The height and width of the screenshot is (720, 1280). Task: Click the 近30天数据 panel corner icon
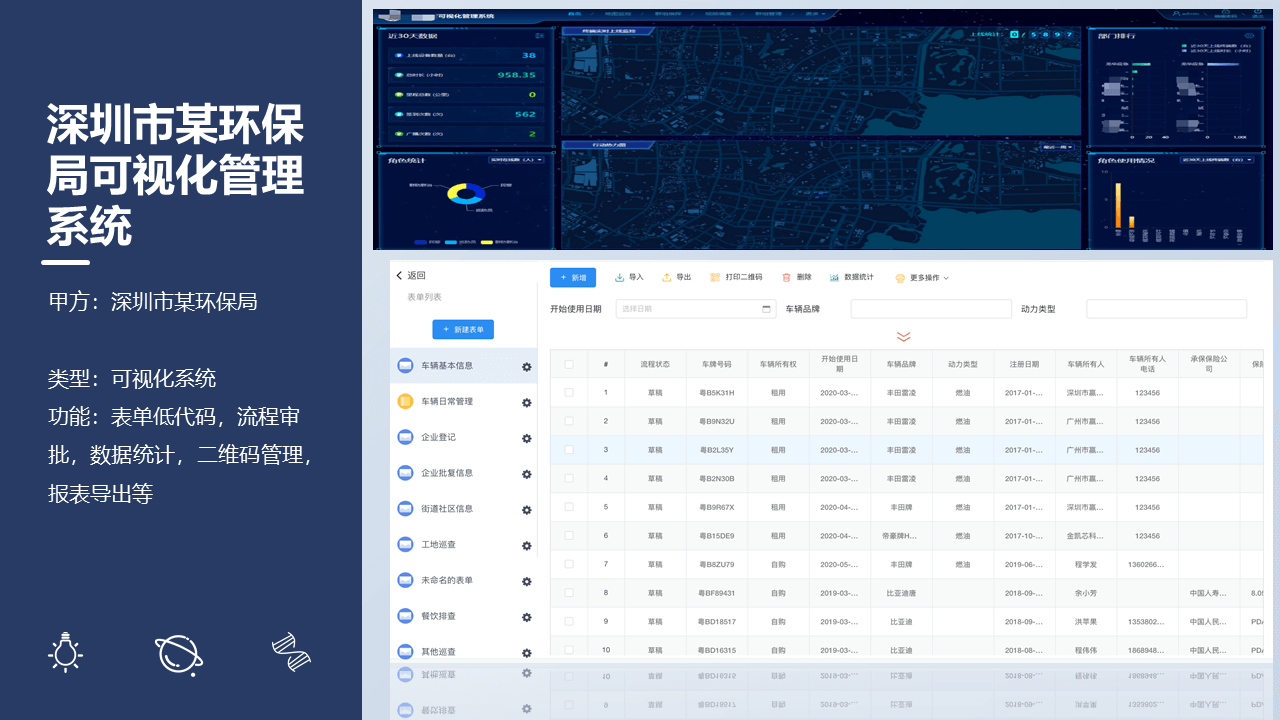(540, 35)
